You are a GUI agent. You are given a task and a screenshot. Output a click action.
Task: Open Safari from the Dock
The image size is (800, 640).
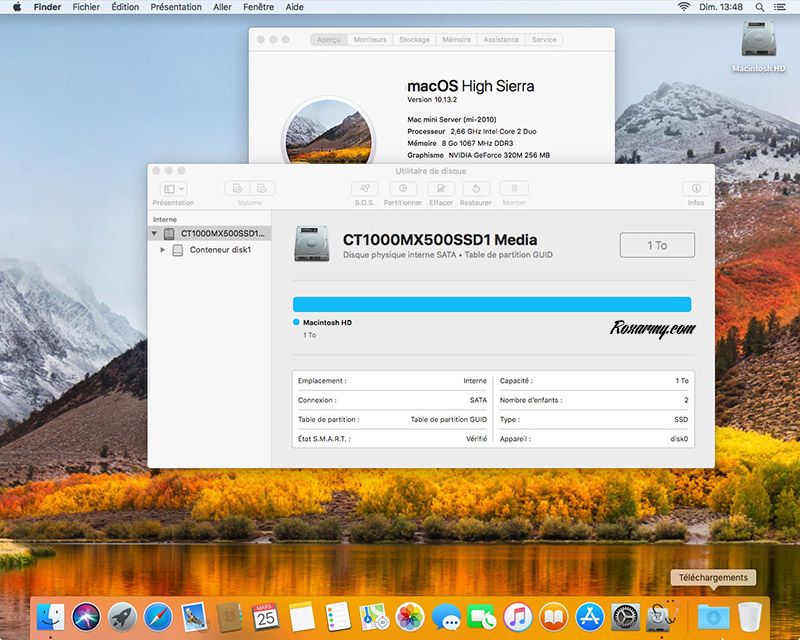158,616
